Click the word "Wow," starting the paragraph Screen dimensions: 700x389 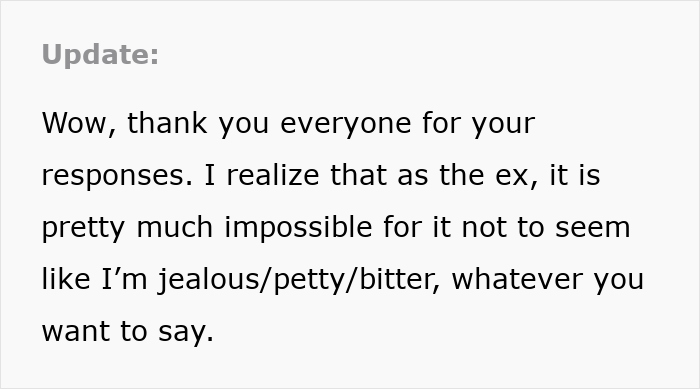[x=79, y=123]
